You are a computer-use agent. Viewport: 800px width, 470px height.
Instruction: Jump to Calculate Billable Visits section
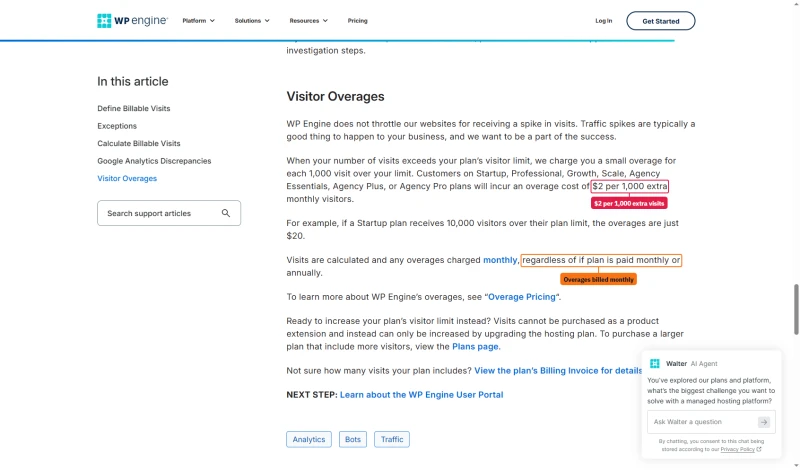[x=139, y=143]
